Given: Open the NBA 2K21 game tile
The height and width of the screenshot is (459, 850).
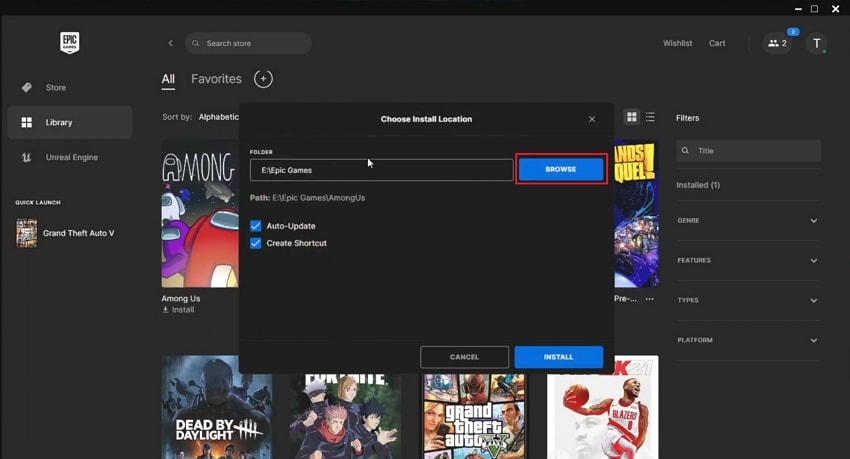Looking at the screenshot, I should coord(603,408).
